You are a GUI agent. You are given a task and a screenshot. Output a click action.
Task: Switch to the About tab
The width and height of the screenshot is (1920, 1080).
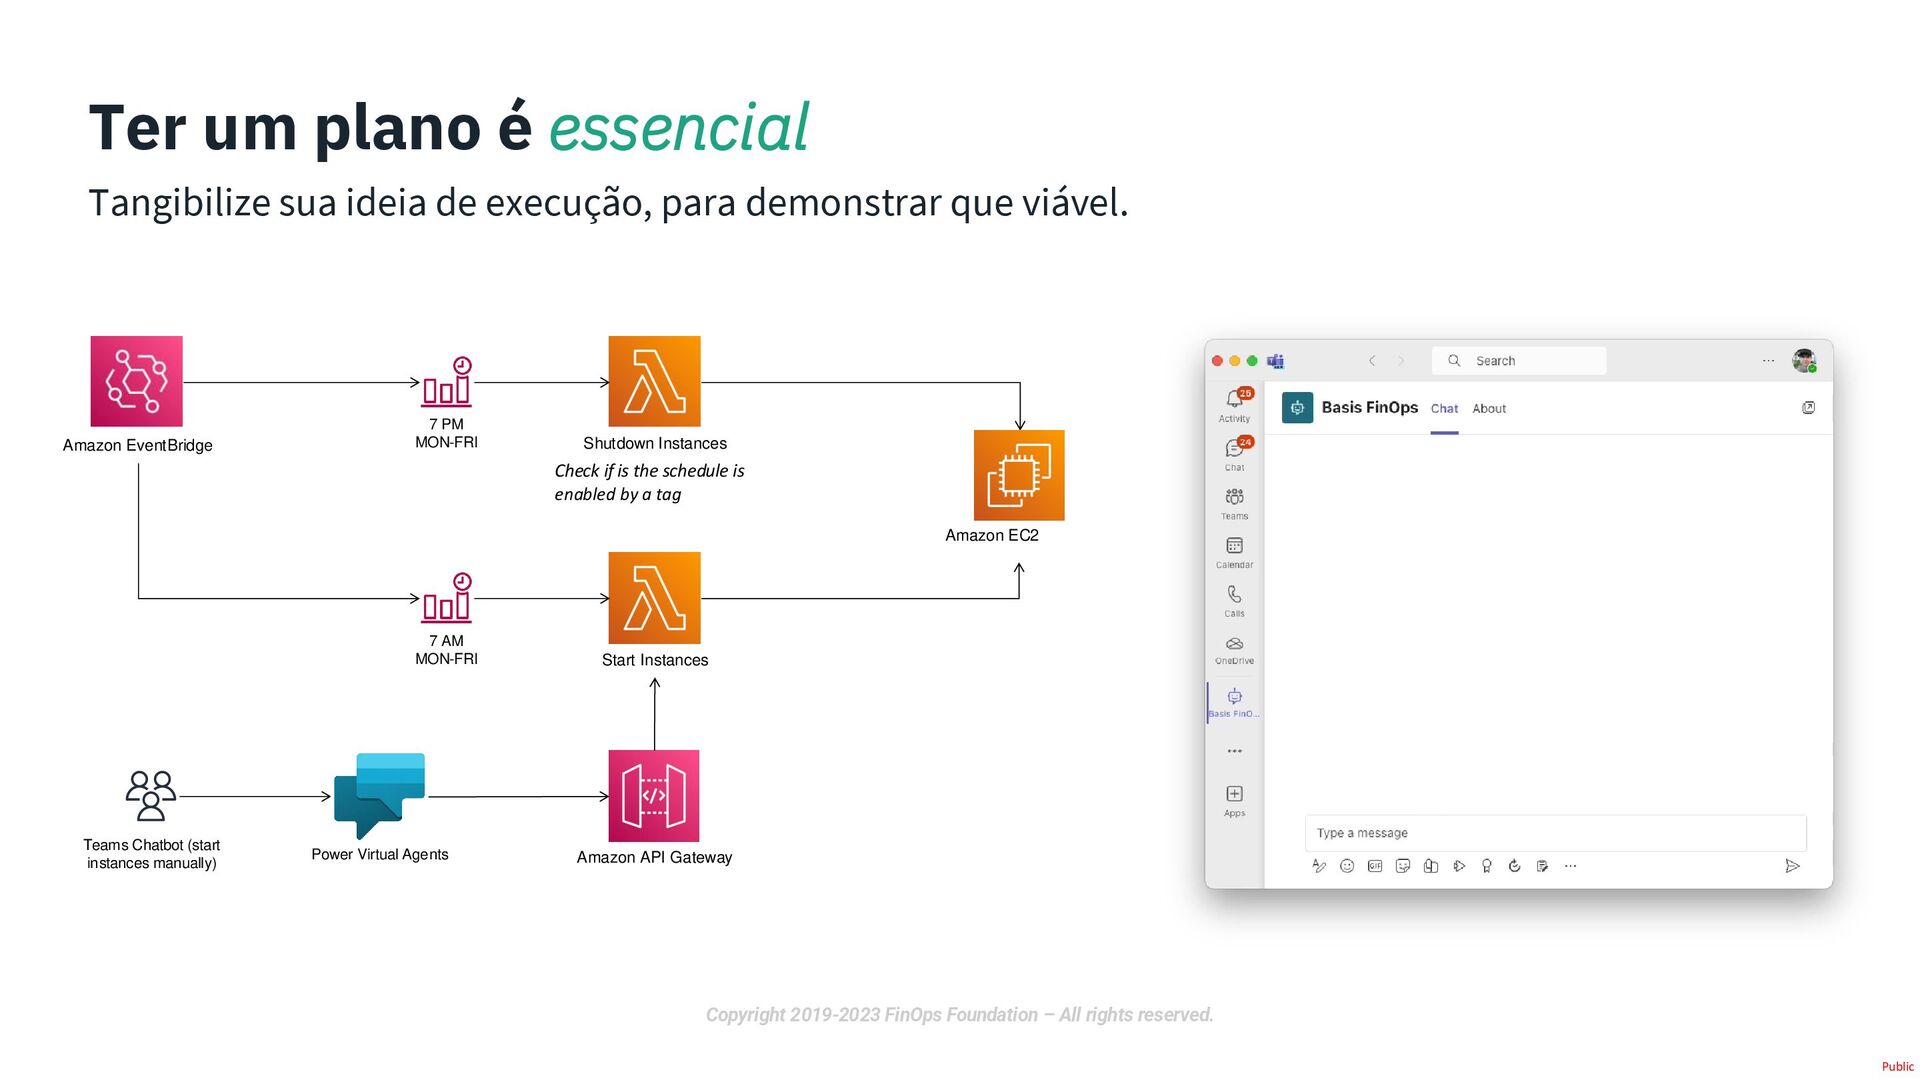click(x=1488, y=409)
